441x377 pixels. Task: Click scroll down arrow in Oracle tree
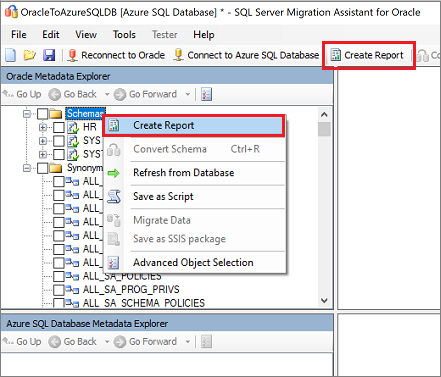click(x=324, y=300)
